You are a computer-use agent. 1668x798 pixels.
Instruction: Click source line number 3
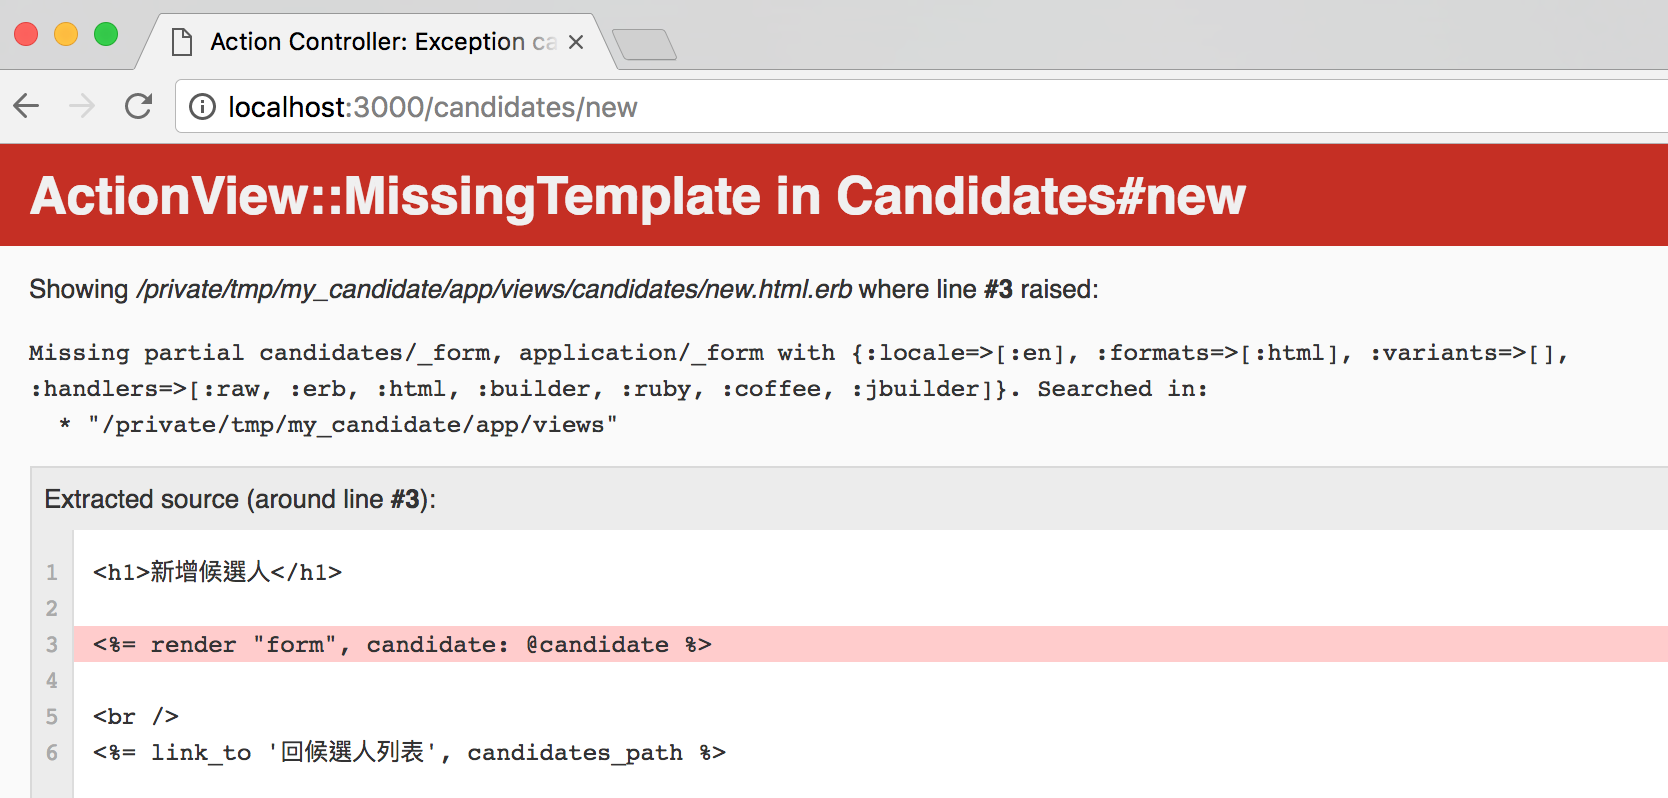[x=52, y=645]
